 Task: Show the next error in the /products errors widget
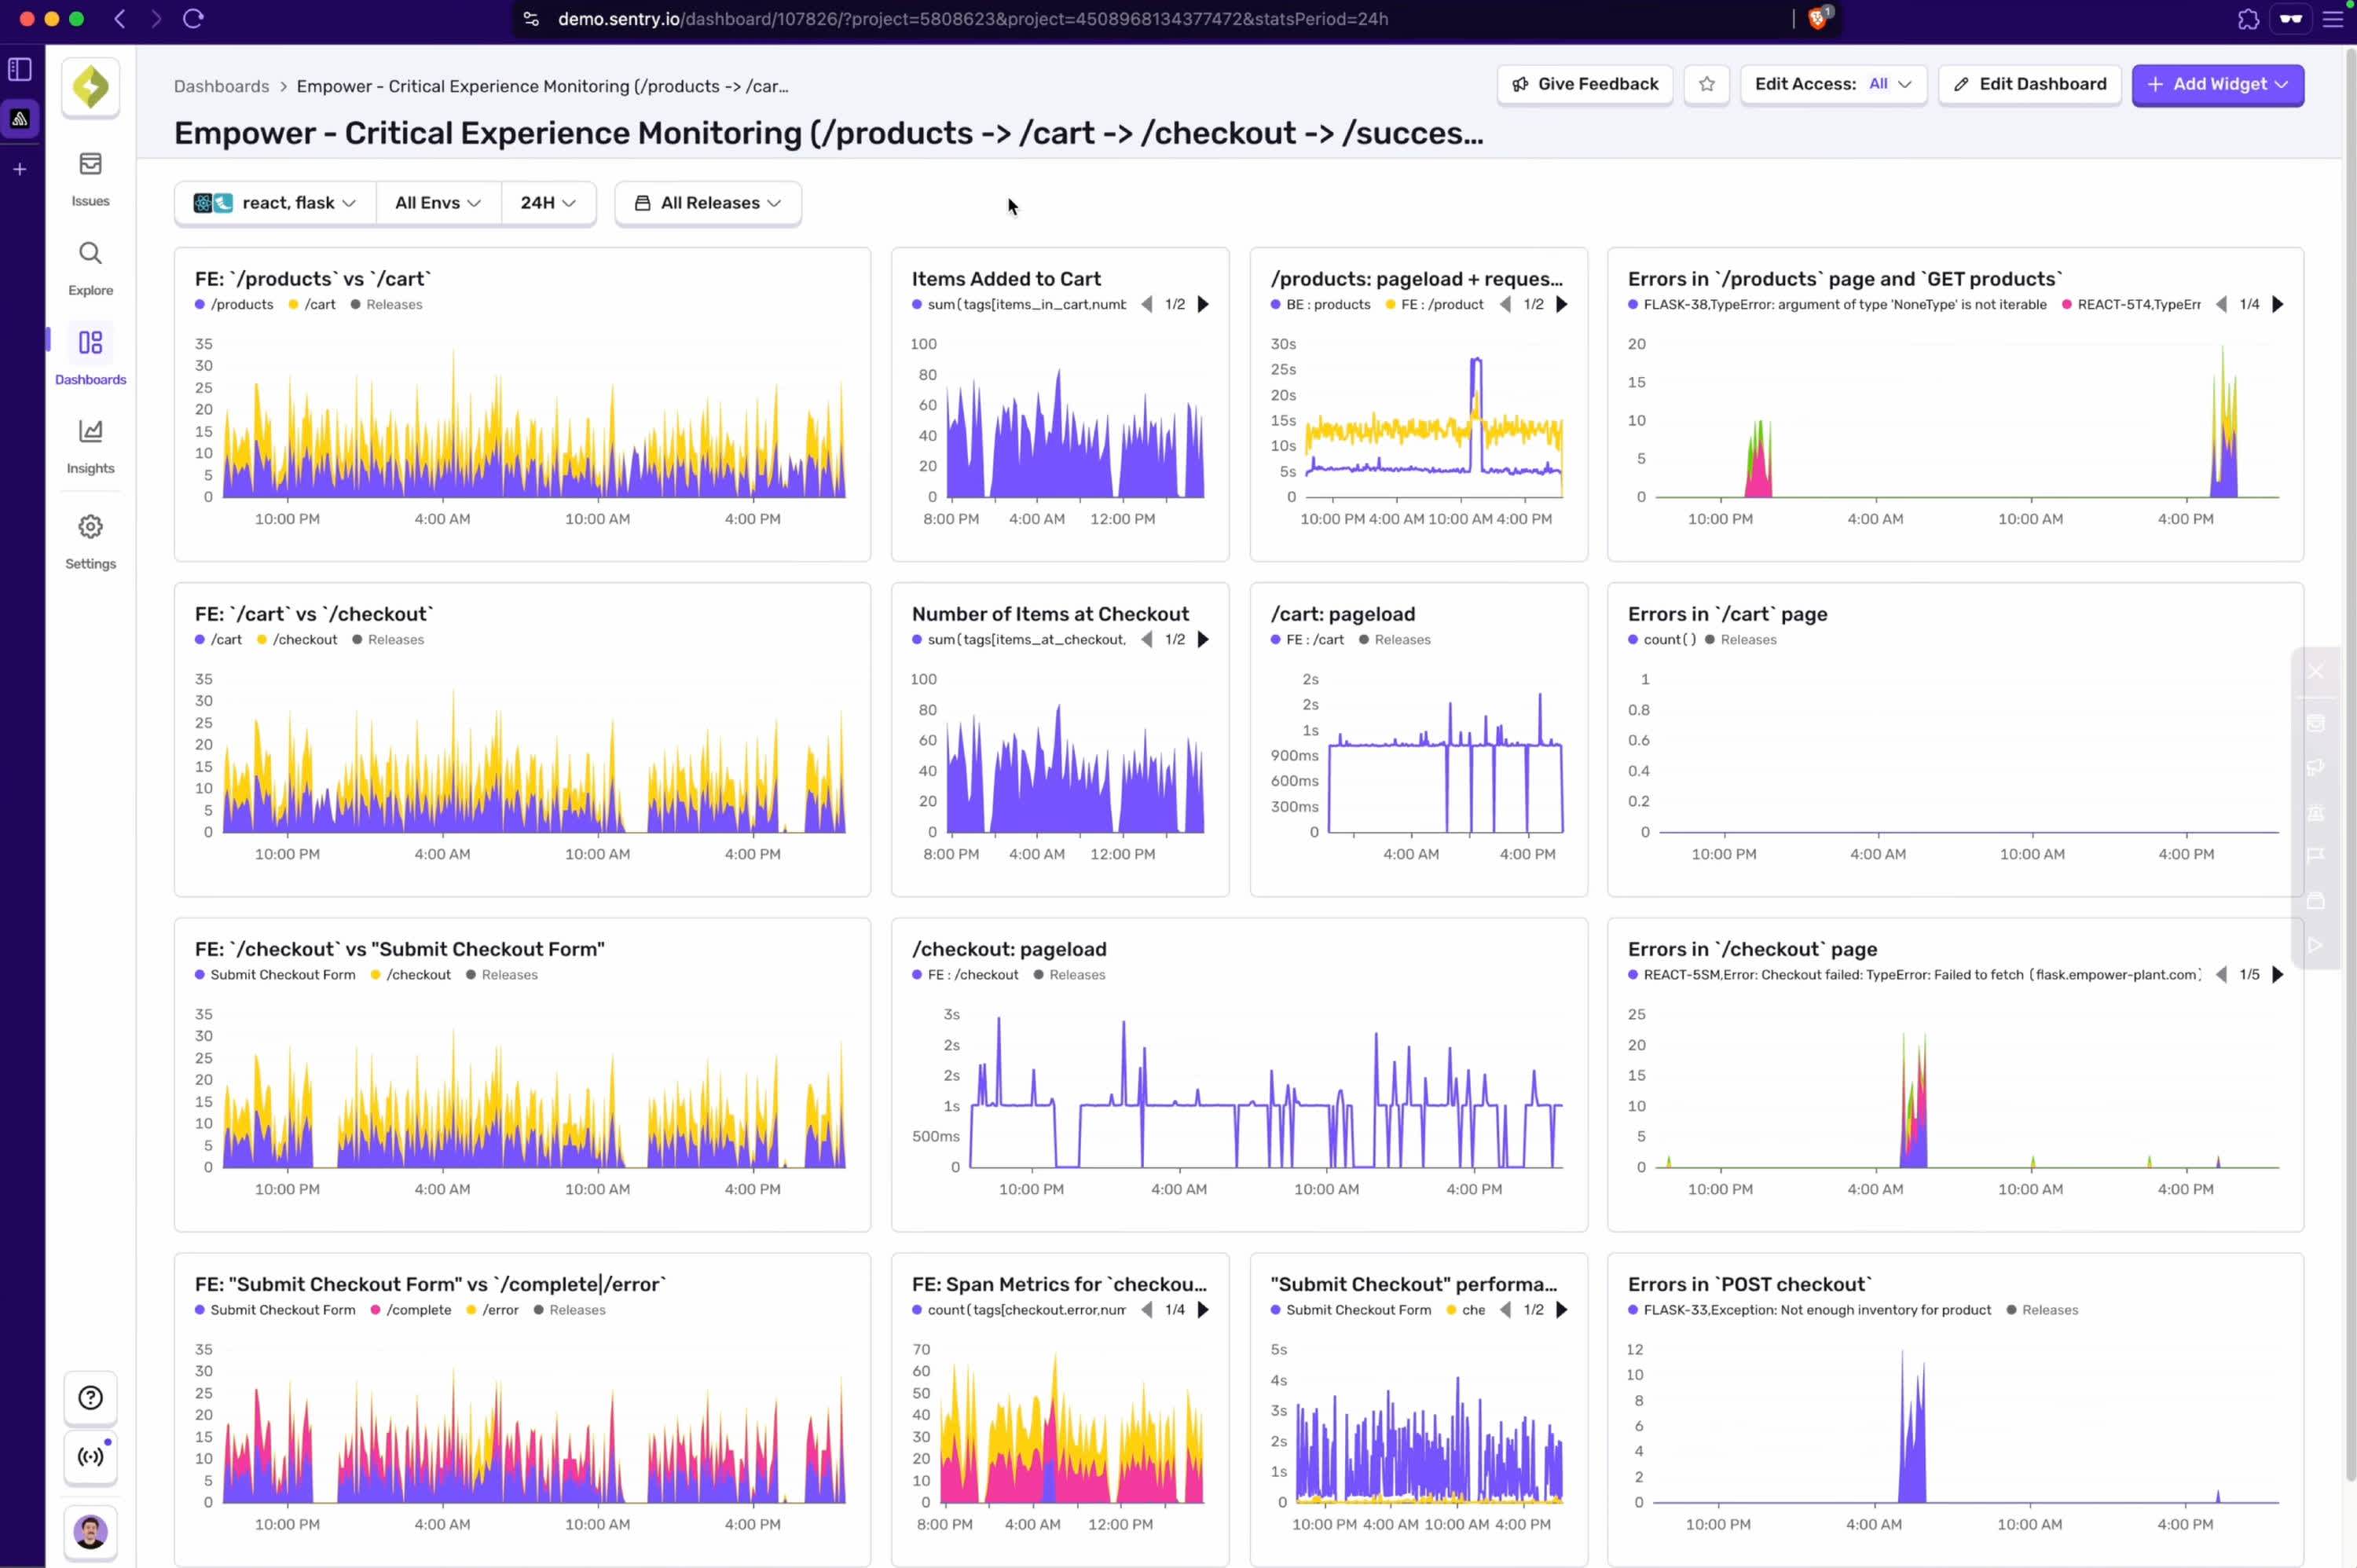coord(2279,303)
